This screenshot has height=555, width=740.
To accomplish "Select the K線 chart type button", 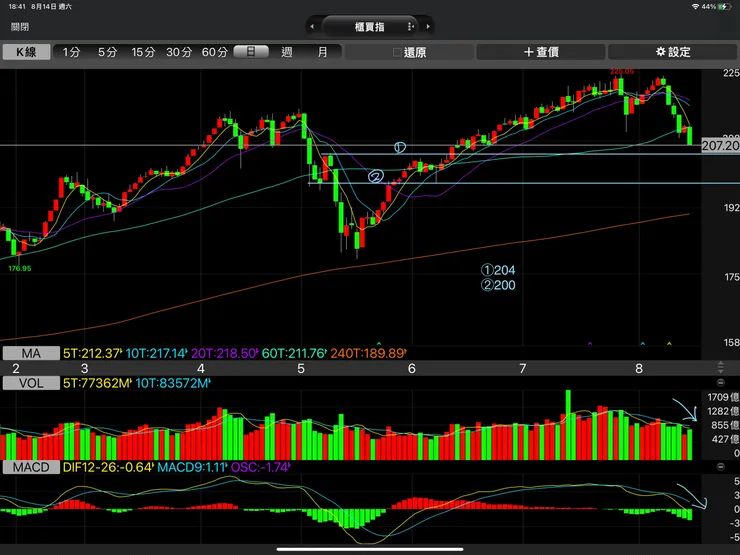I will coord(26,52).
